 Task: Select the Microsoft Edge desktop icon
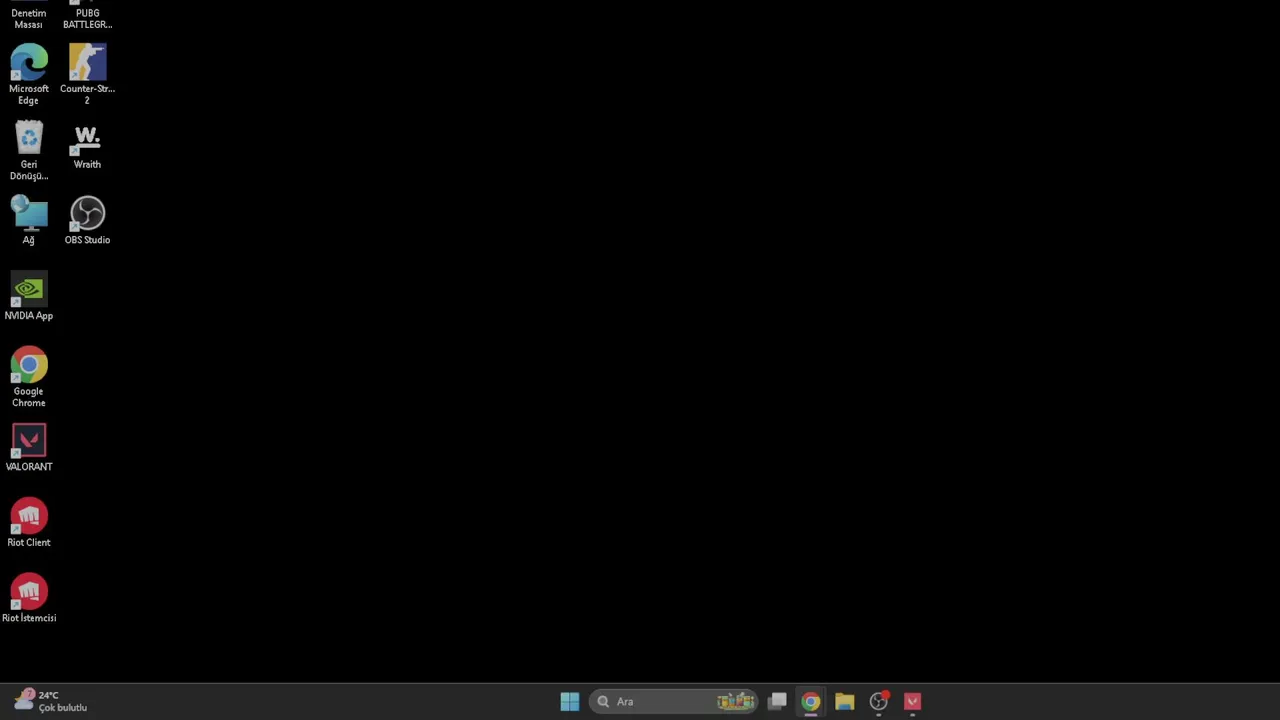pyautogui.click(x=28, y=75)
